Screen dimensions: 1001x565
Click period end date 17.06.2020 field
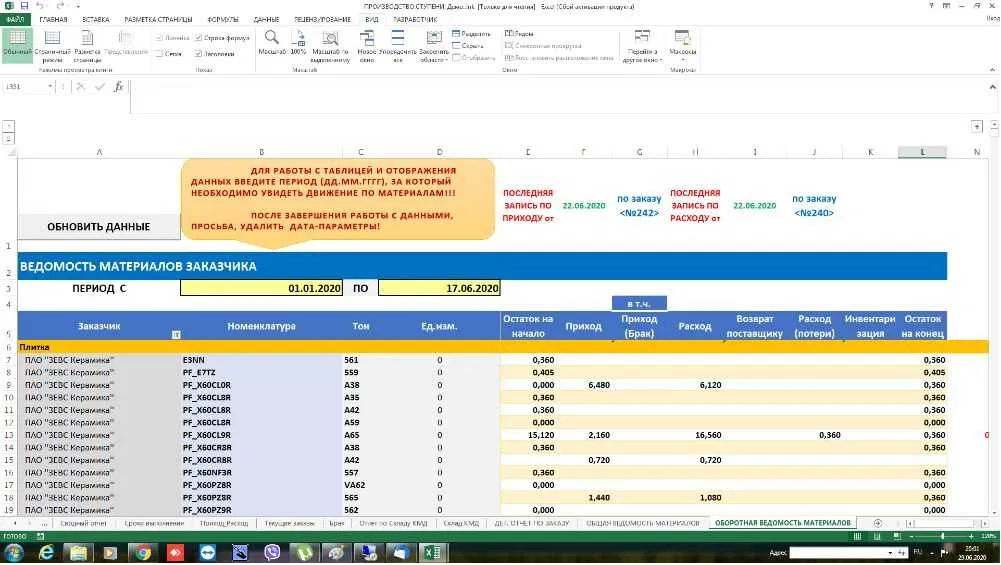tap(439, 288)
